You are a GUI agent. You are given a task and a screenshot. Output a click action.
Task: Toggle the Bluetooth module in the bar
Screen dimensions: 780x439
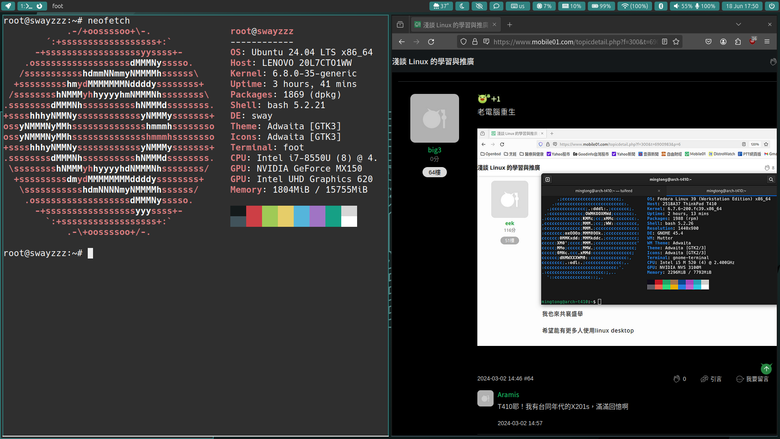click(x=661, y=6)
